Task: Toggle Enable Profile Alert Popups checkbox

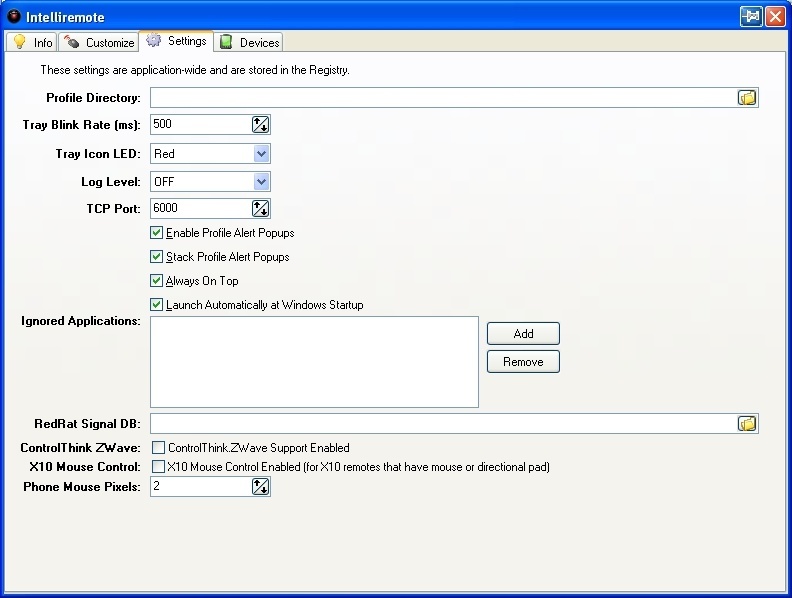Action: pos(157,233)
